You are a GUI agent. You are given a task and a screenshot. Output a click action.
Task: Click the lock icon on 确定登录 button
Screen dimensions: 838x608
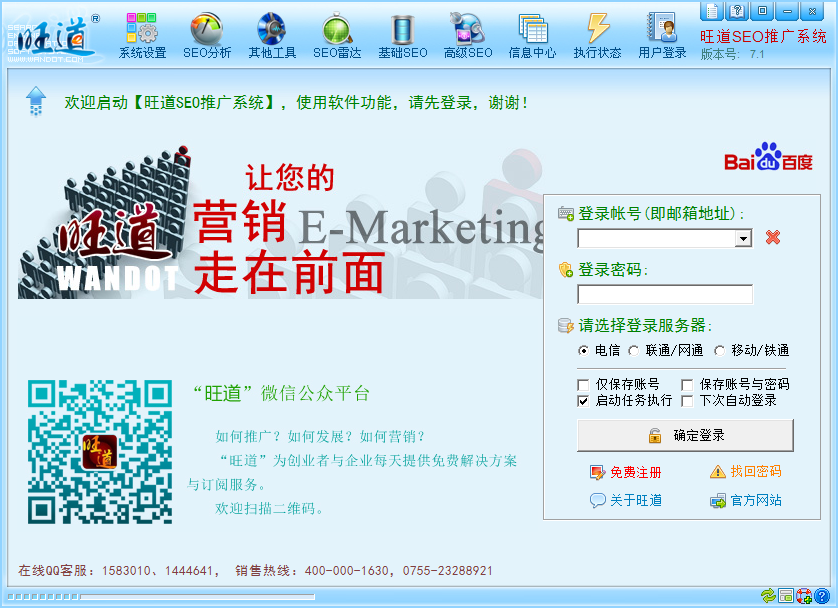pos(655,435)
